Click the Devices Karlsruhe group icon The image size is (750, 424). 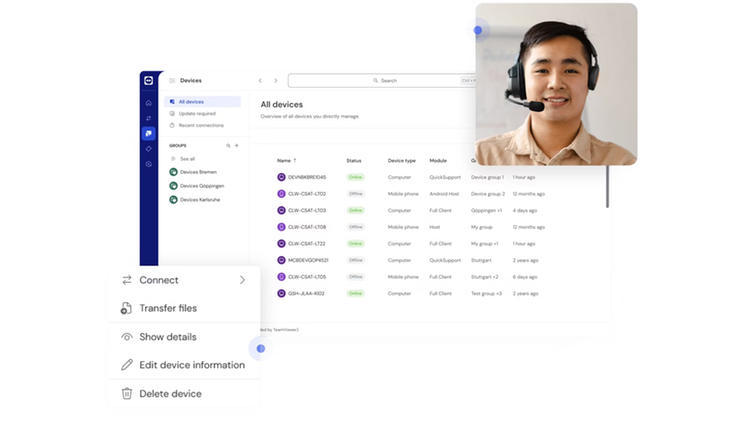click(x=173, y=200)
